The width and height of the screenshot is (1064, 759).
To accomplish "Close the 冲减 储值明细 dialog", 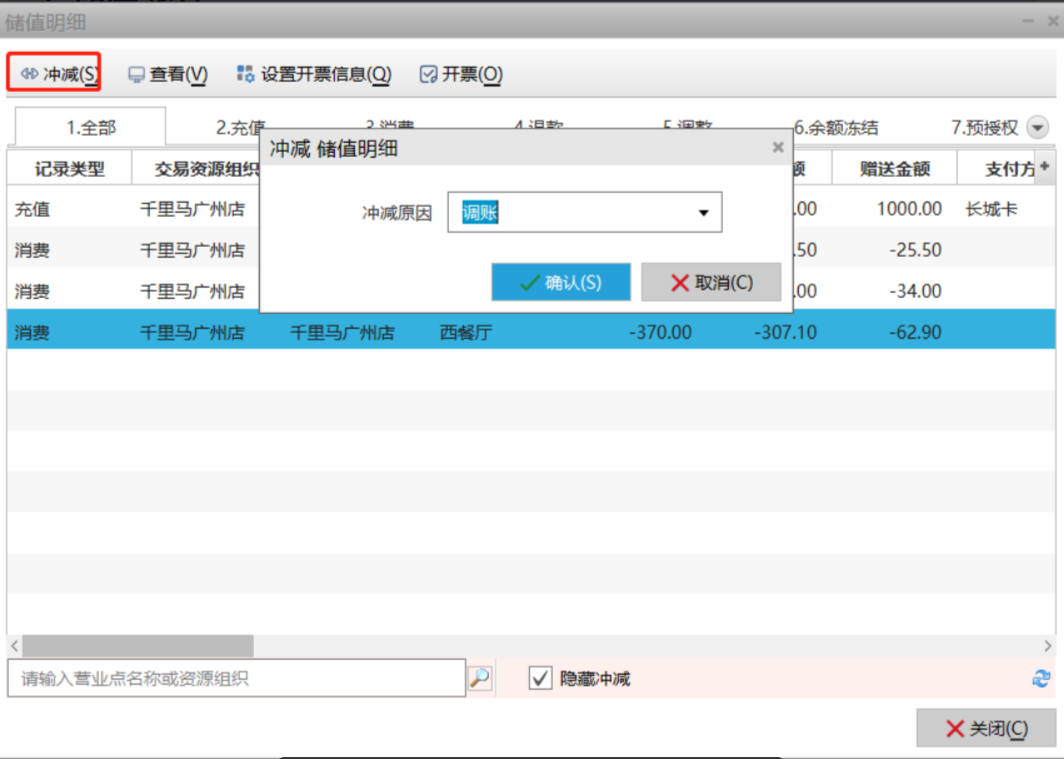I will pos(778,148).
